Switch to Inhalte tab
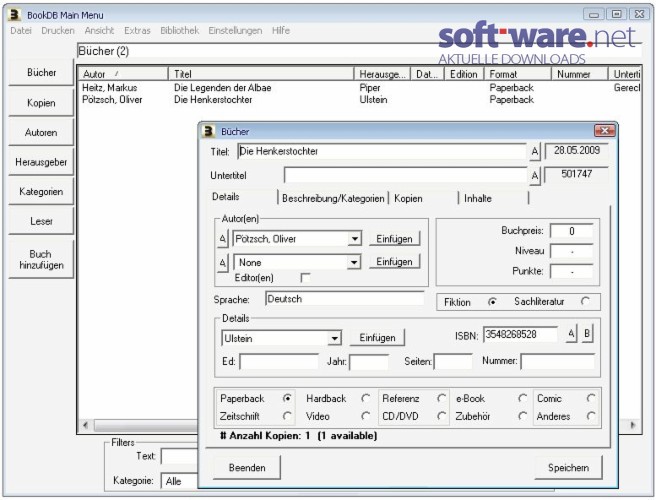Image resolution: width=656 pixels, height=500 pixels. point(494,198)
